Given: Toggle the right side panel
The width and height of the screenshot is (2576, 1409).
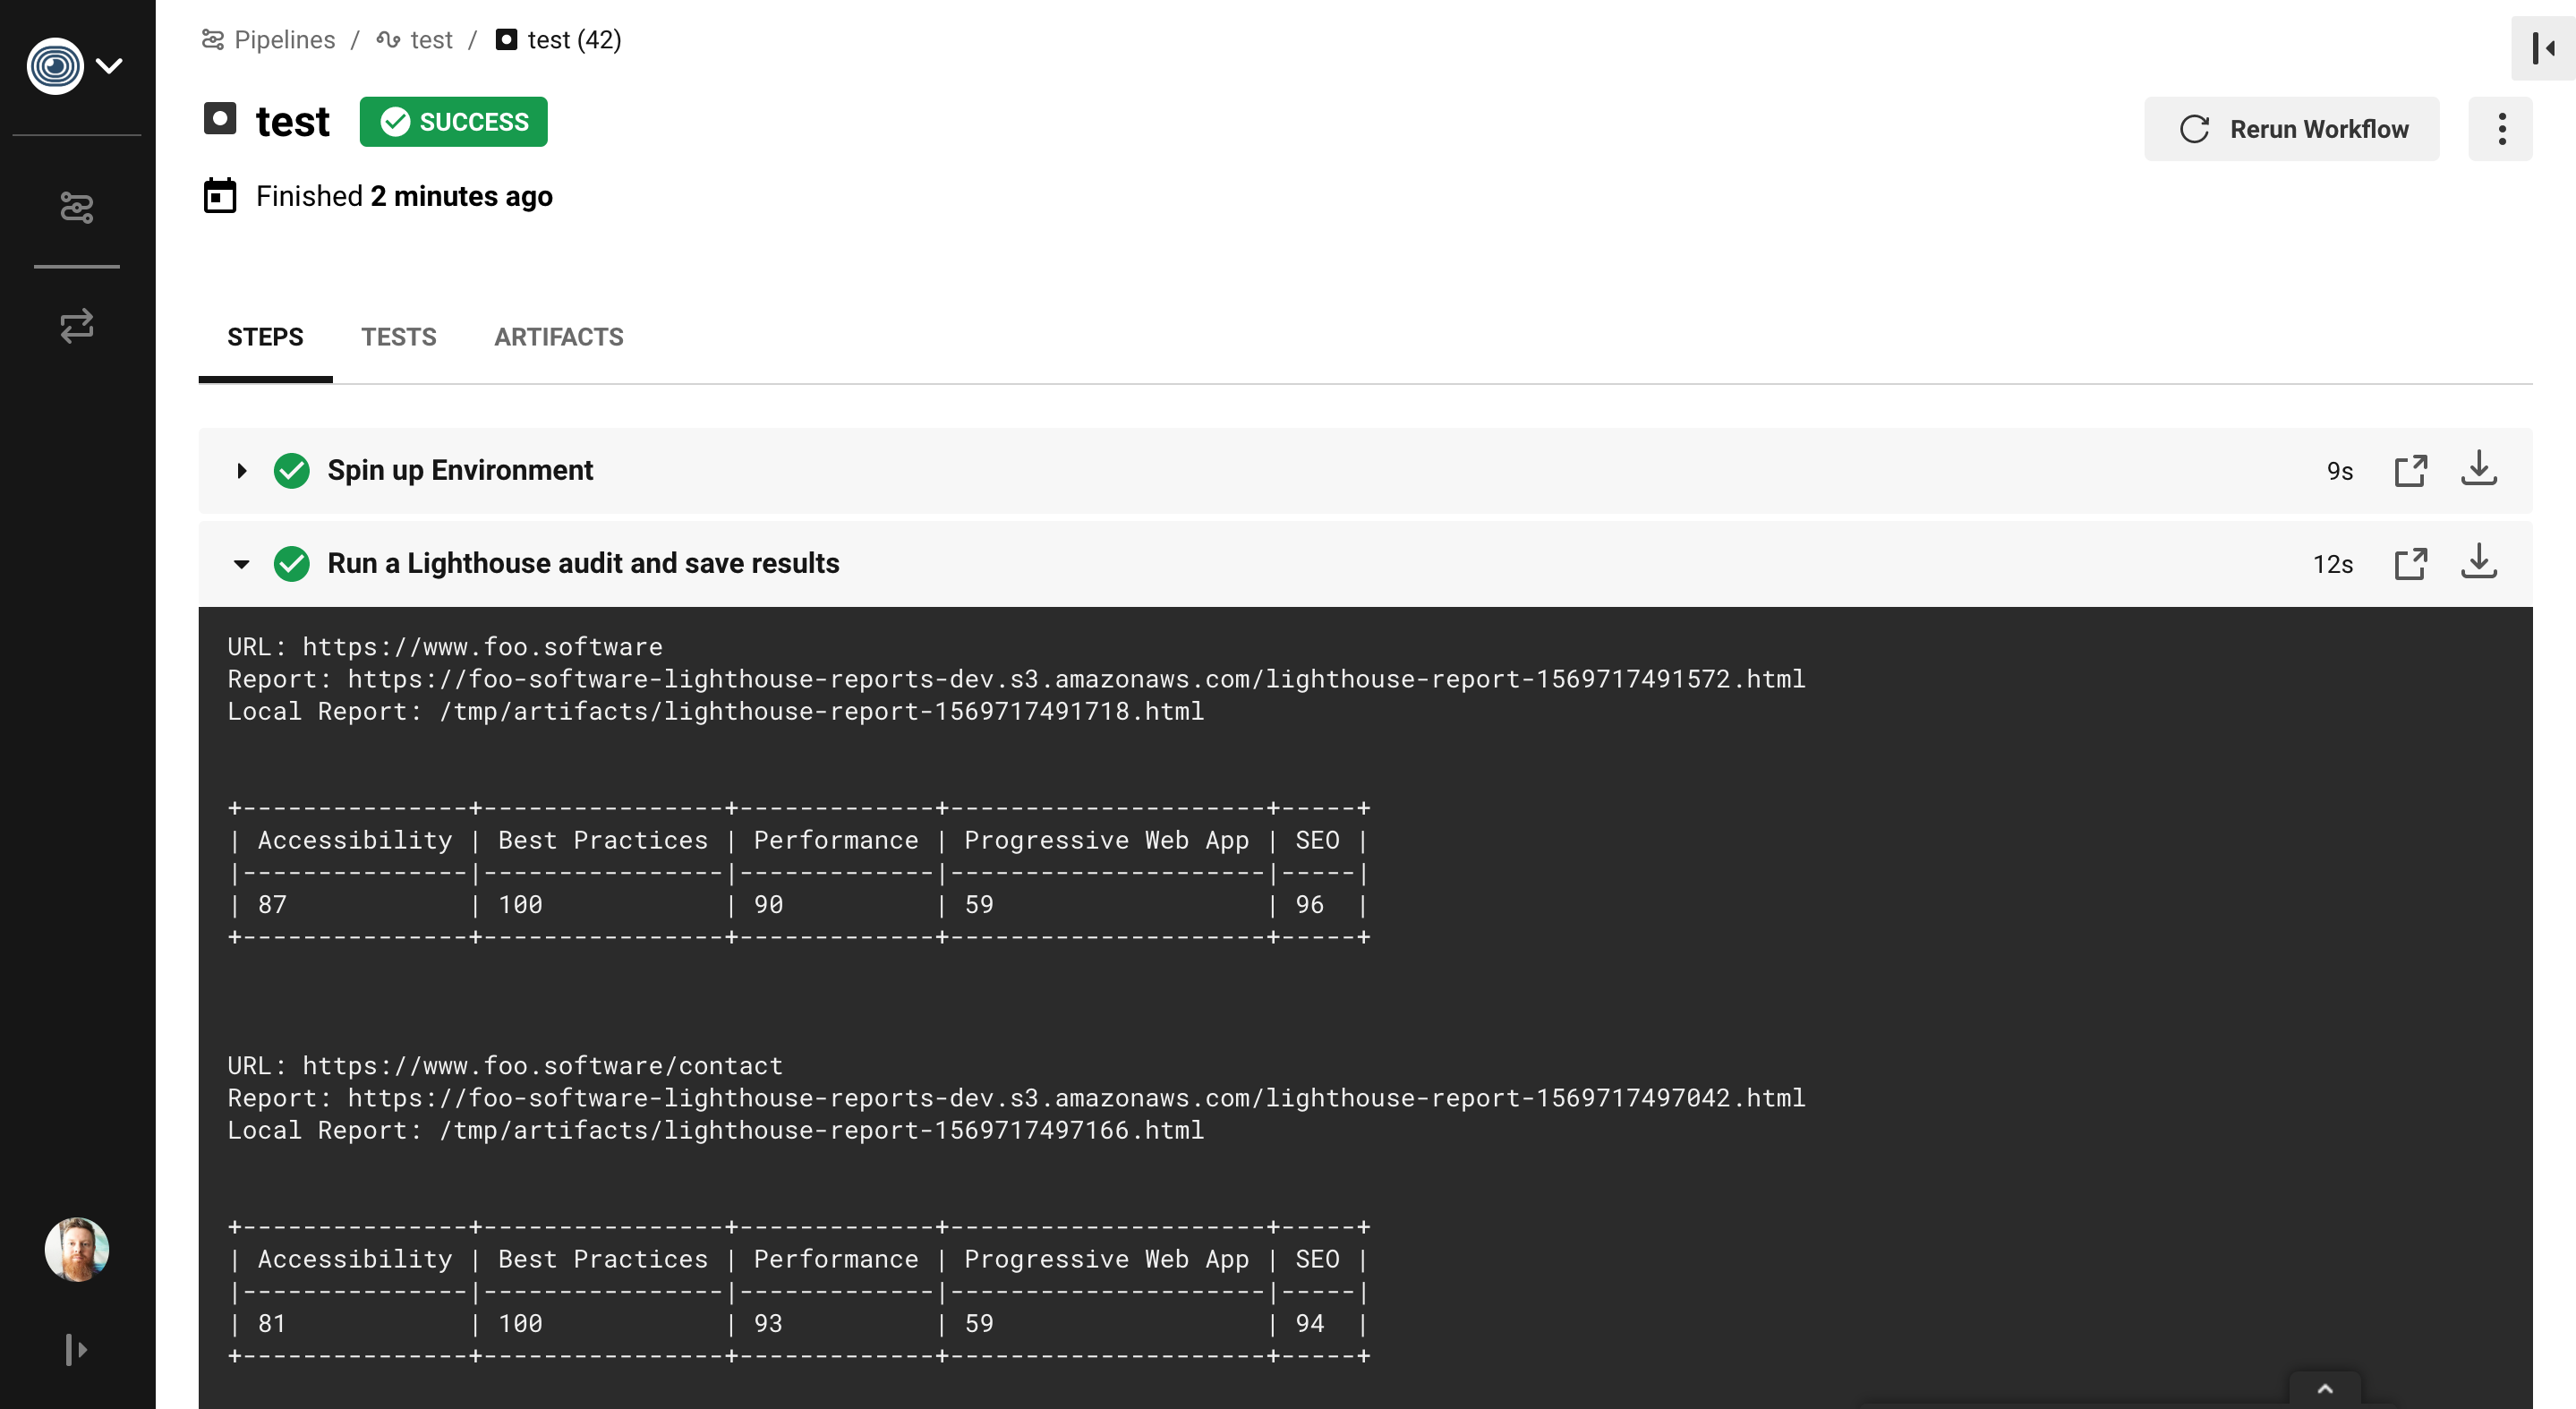Looking at the screenshot, I should point(2542,48).
